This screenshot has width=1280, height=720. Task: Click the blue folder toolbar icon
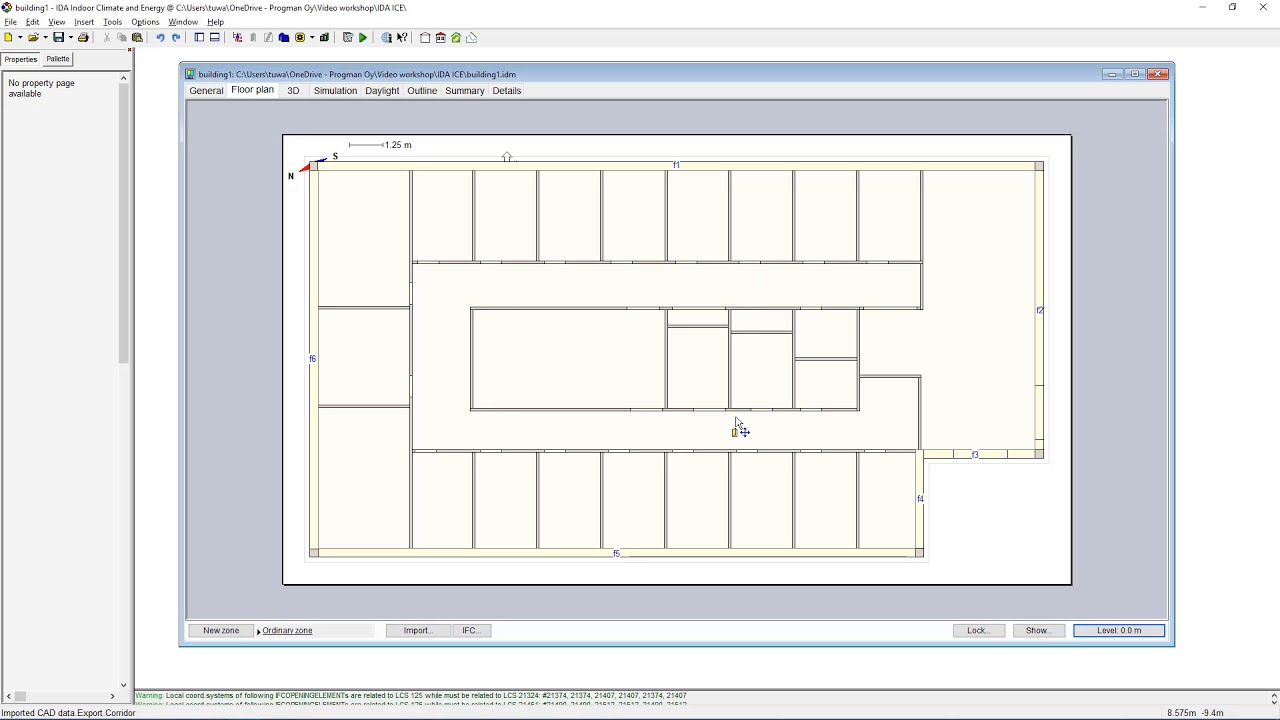coord(284,37)
